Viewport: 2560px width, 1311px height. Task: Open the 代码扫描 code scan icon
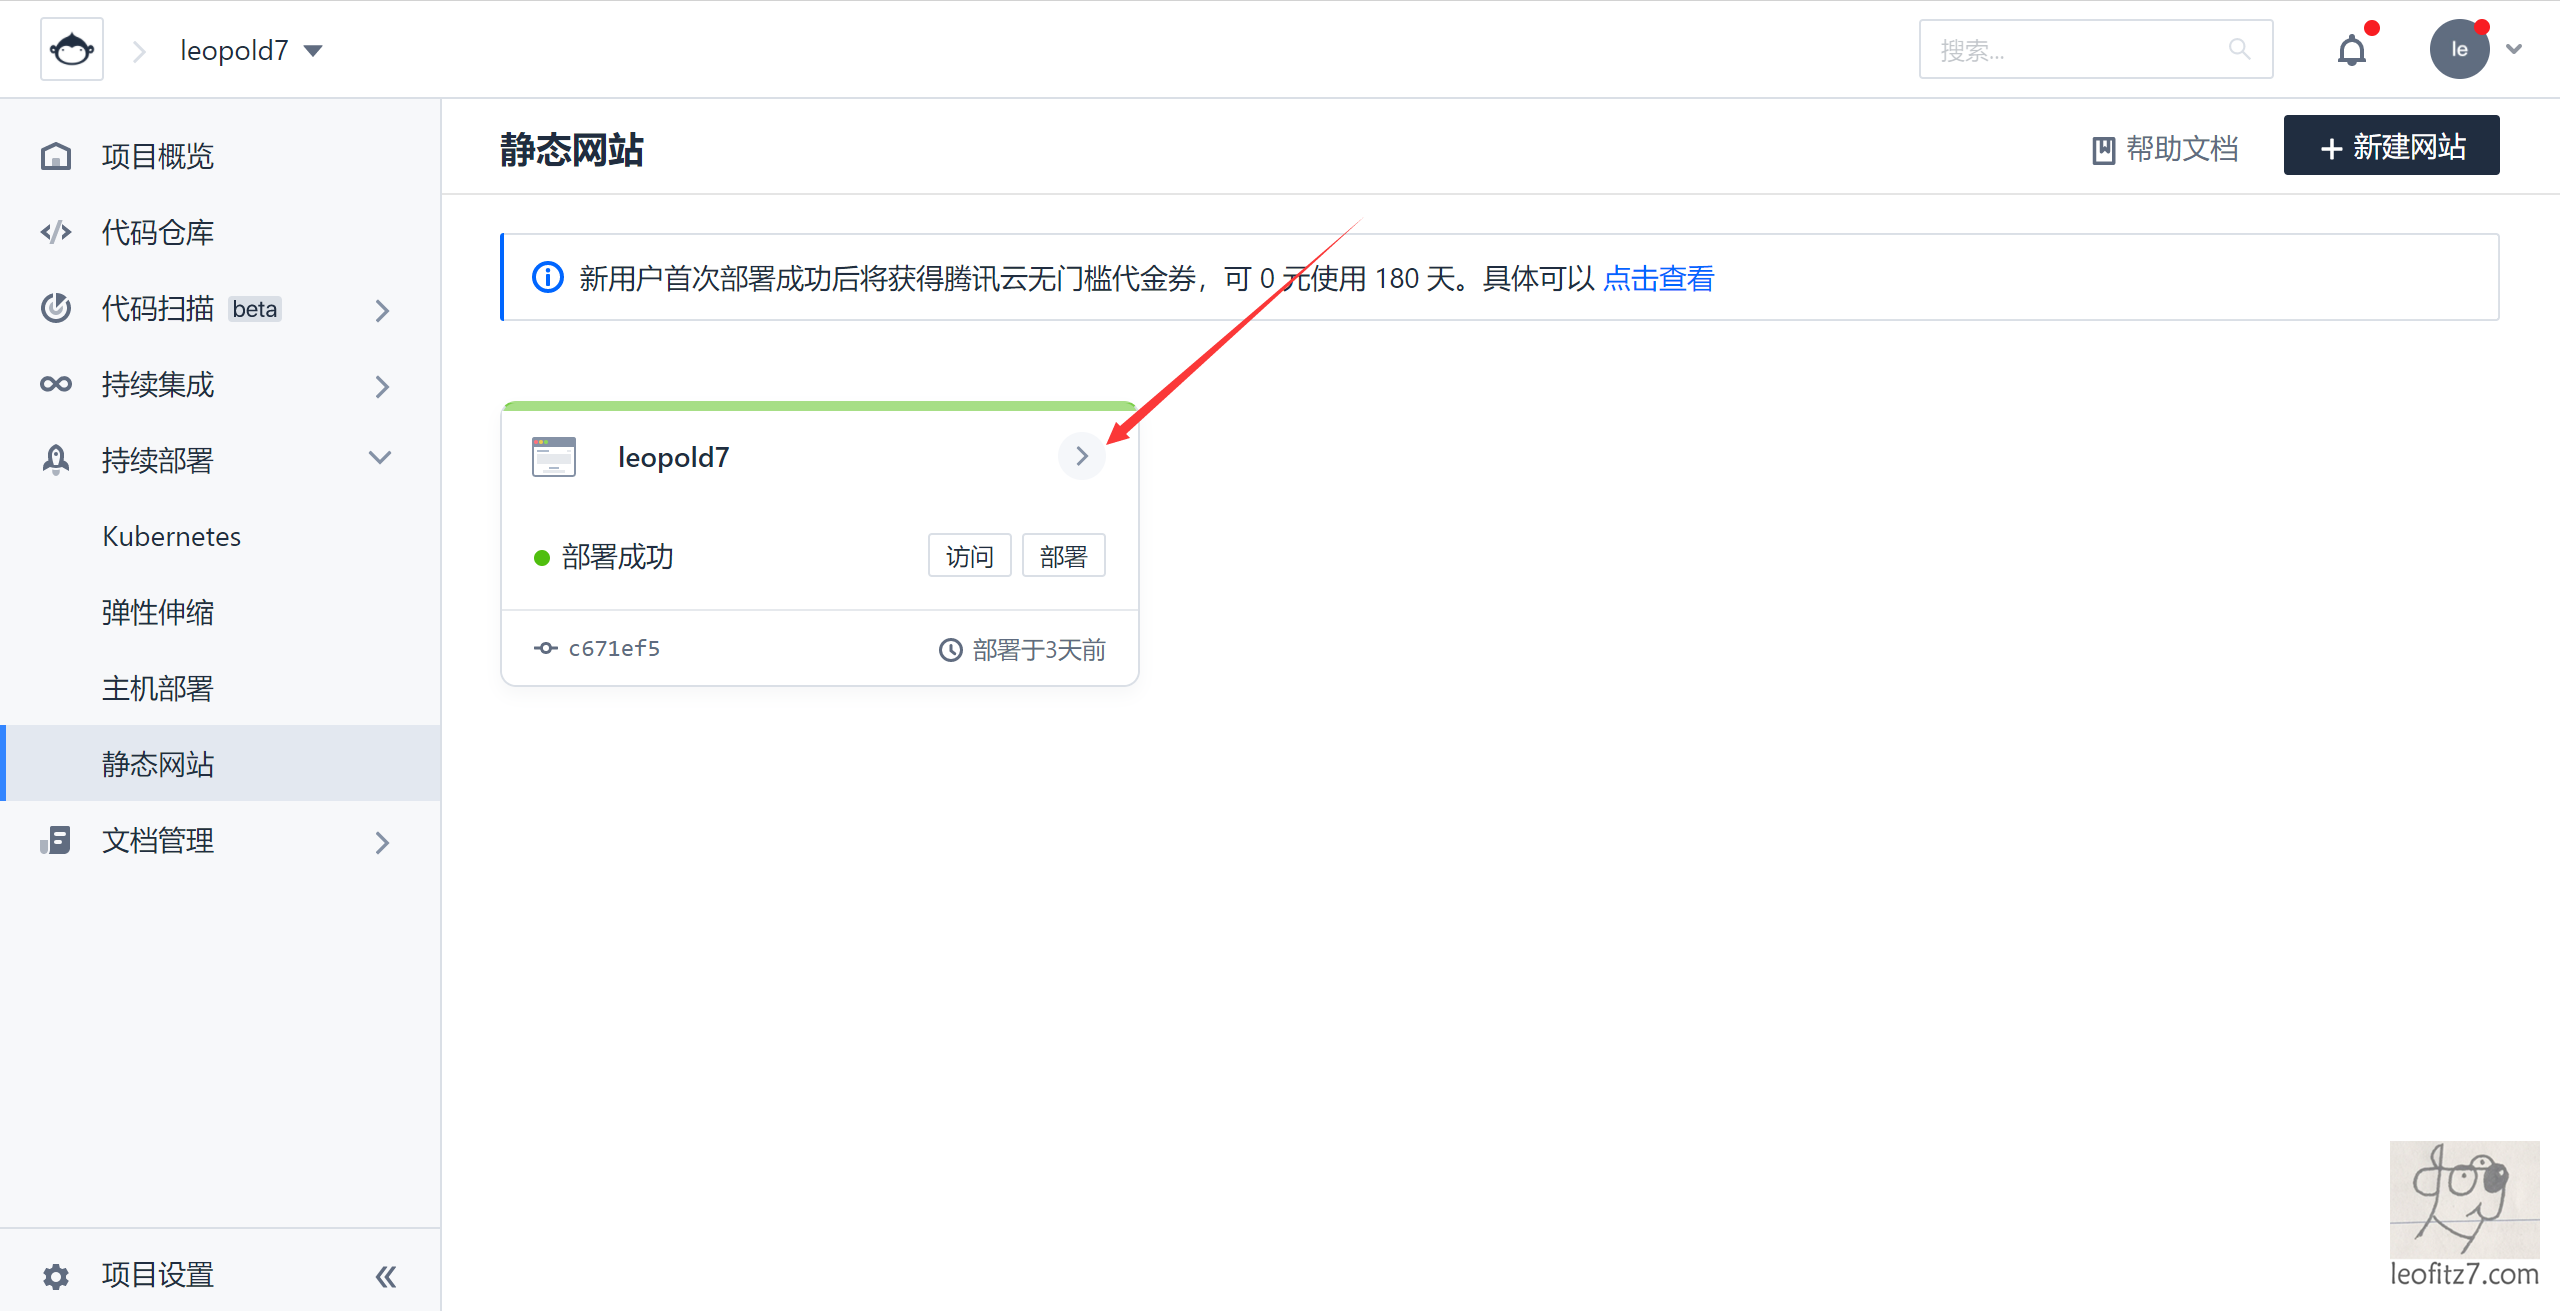(x=55, y=308)
